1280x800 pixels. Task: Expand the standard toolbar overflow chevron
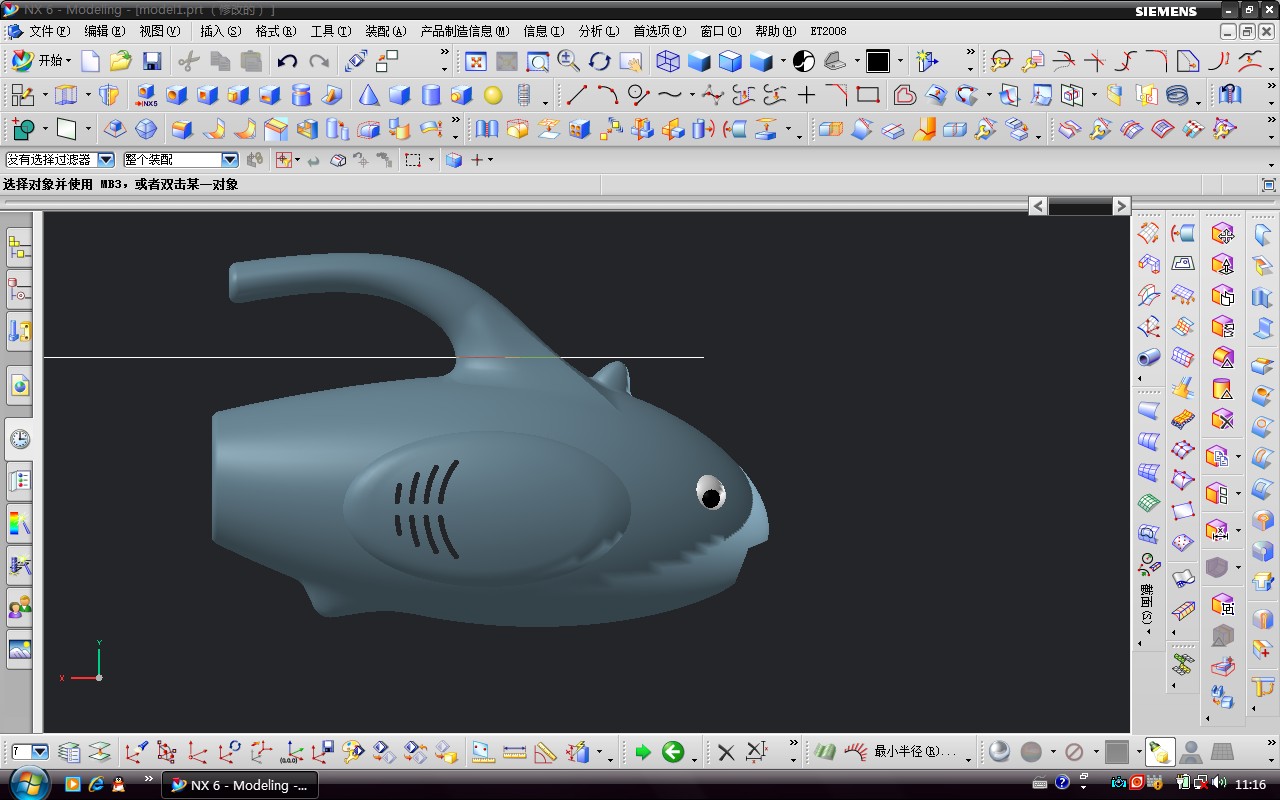coord(445,53)
